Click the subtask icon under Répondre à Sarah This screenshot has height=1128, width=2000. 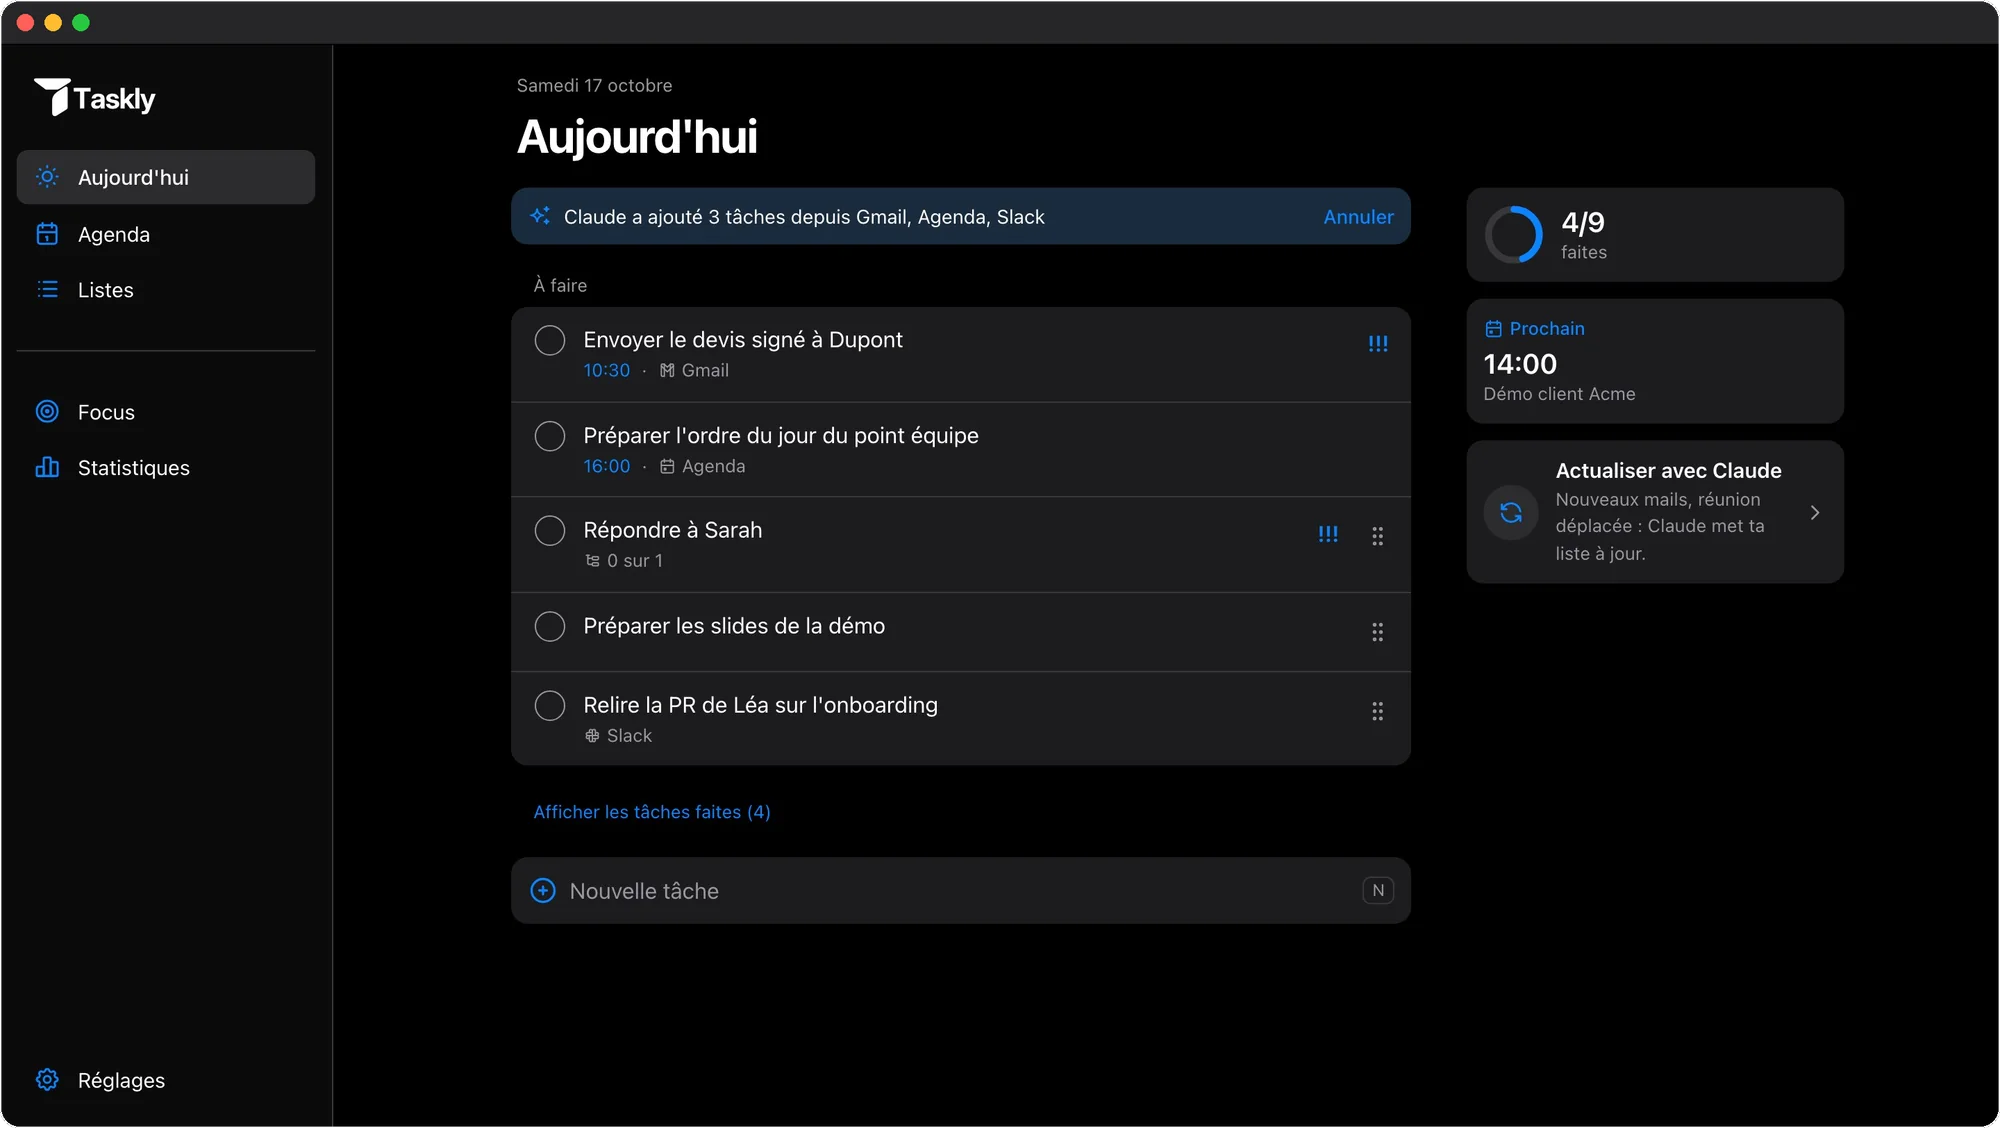592,561
